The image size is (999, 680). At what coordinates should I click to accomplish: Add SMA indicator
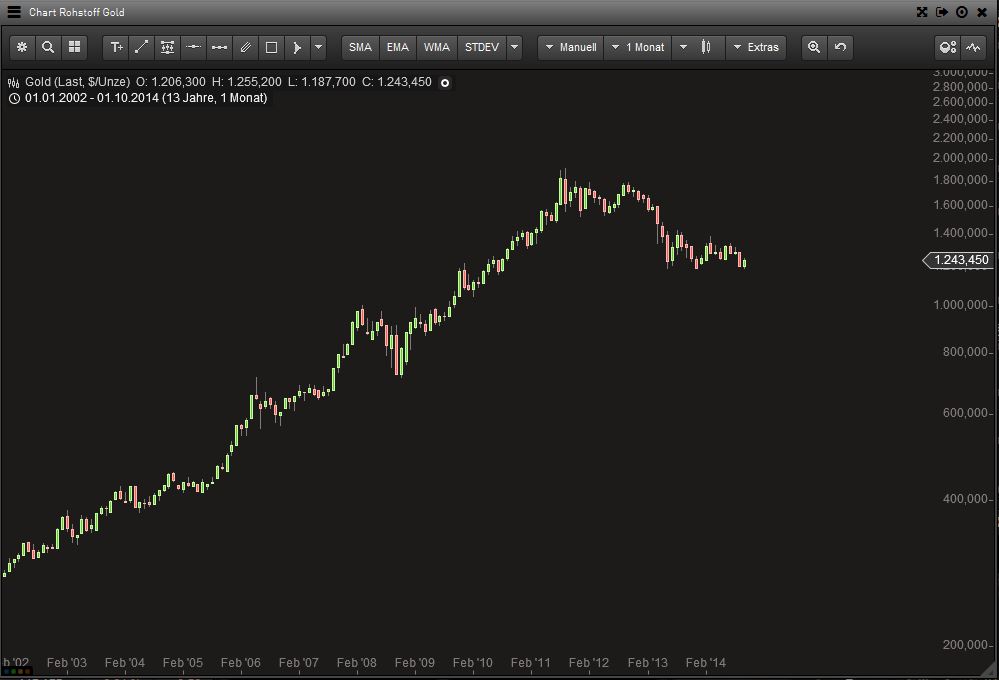[361, 47]
